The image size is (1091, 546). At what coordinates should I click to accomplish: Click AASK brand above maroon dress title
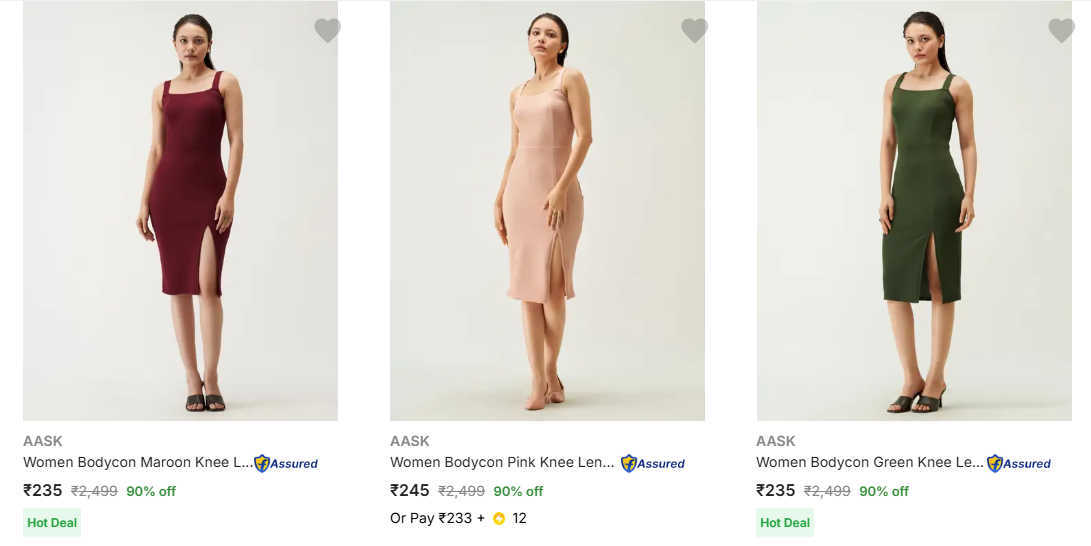[43, 441]
